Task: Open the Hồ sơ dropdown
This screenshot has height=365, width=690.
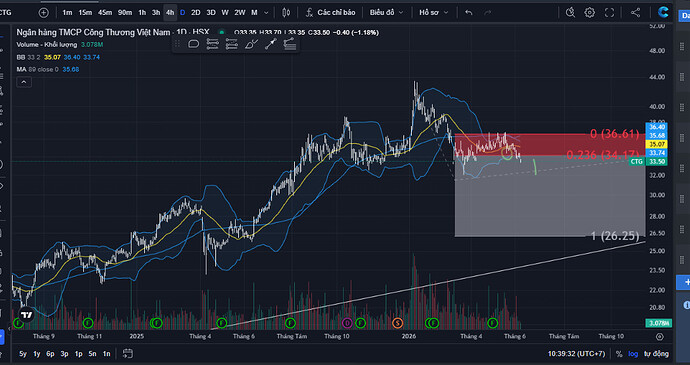Action: coord(434,12)
